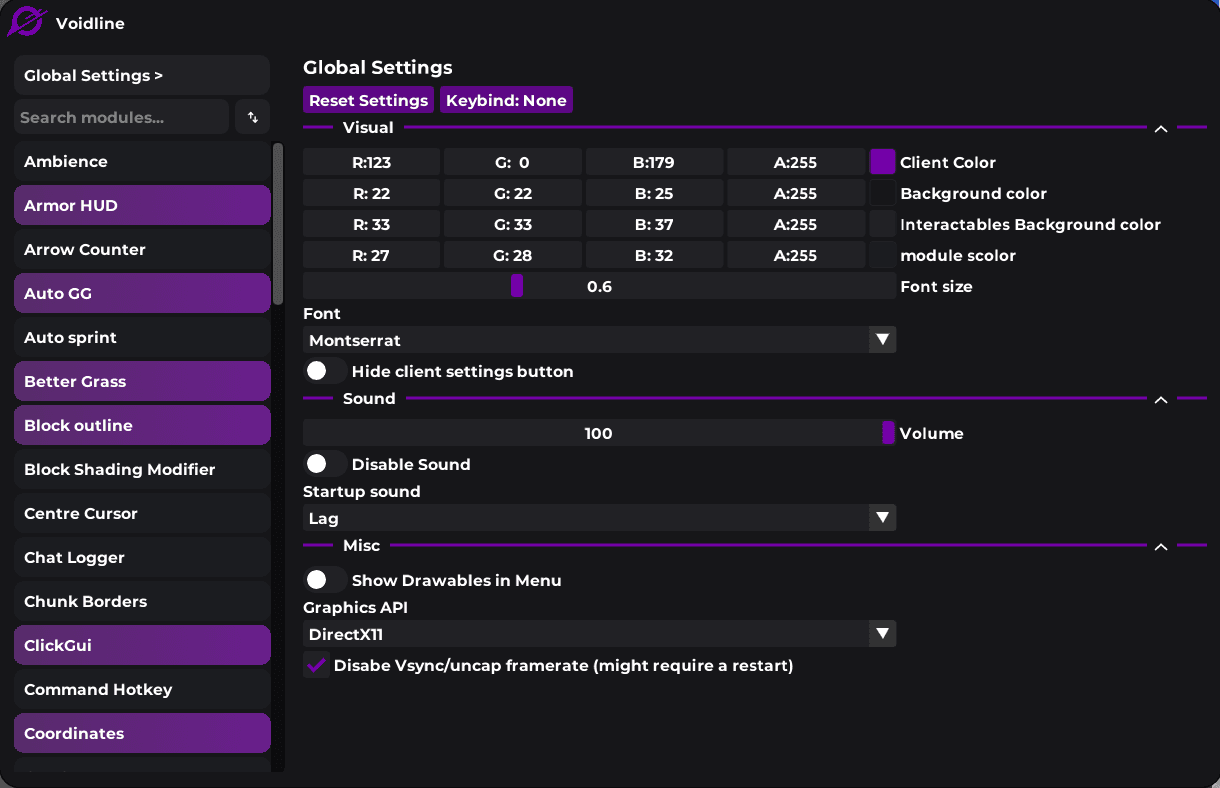Screen dimensions: 1220x788
Task: Select Block Shading Modifier module
Action: point(142,469)
